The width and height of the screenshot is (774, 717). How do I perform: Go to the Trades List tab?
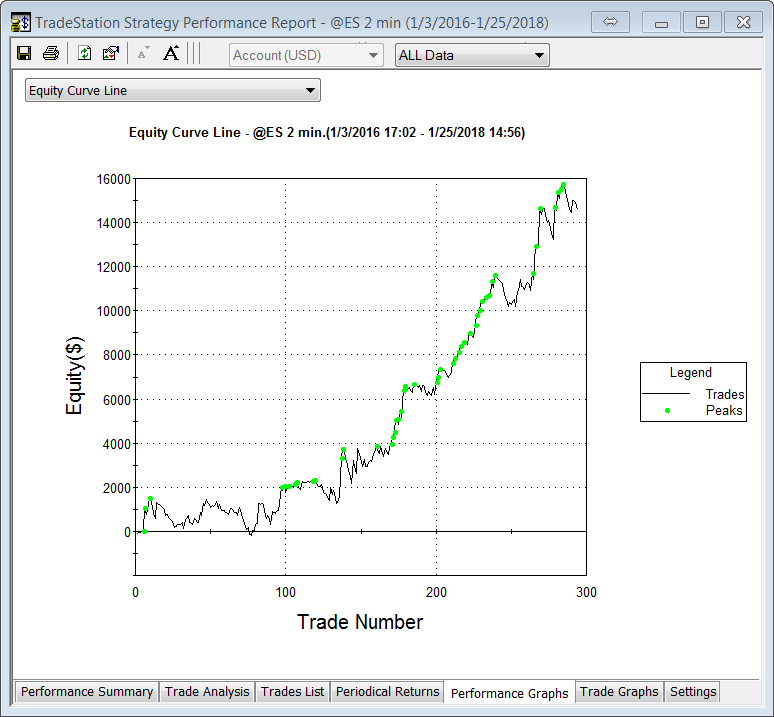(292, 692)
